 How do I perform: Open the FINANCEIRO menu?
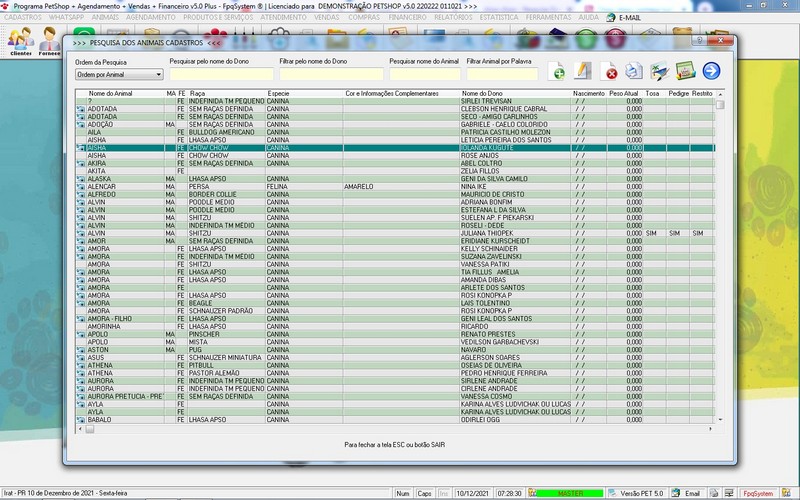click(407, 17)
